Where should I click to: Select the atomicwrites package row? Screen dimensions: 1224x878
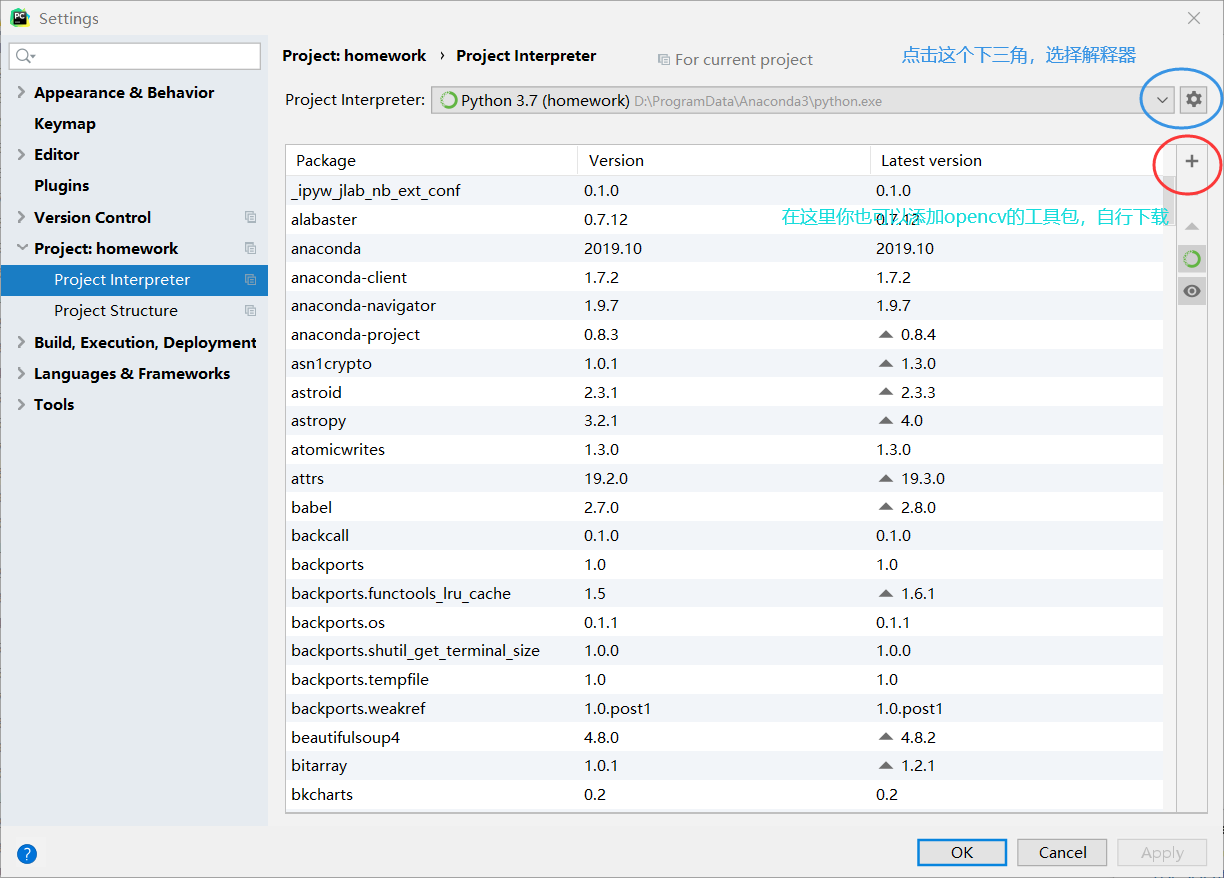(x=724, y=449)
